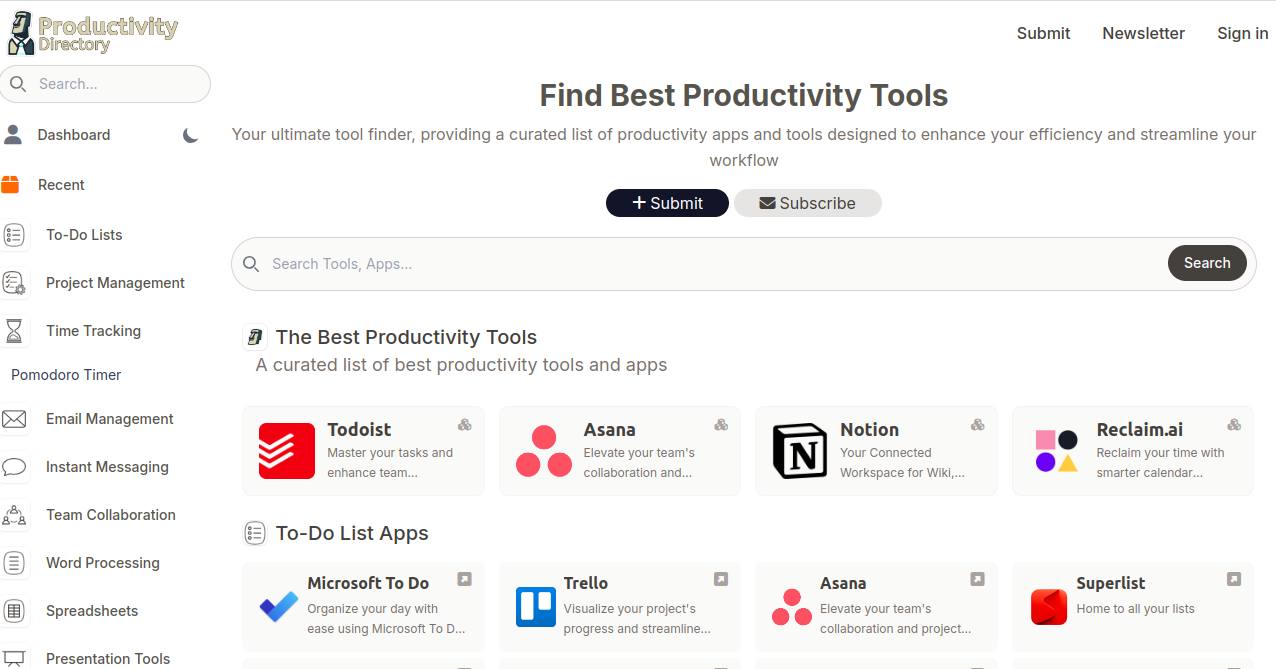Click the Recent orange calendar icon

point(11,185)
